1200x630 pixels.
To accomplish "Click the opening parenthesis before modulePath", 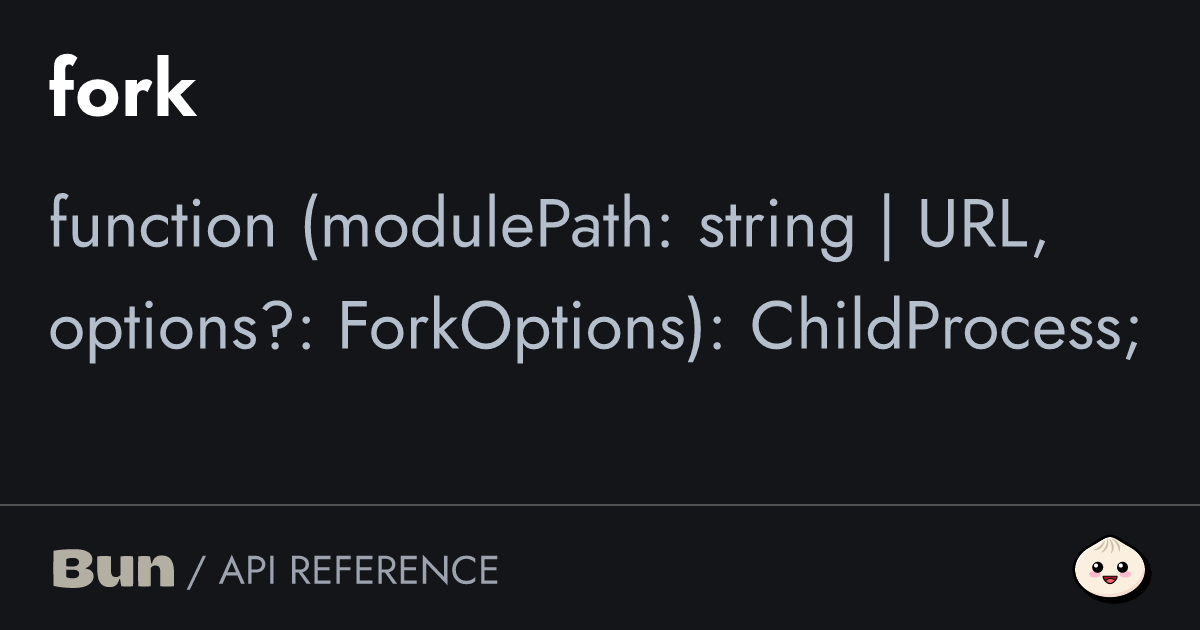I will click(309, 227).
